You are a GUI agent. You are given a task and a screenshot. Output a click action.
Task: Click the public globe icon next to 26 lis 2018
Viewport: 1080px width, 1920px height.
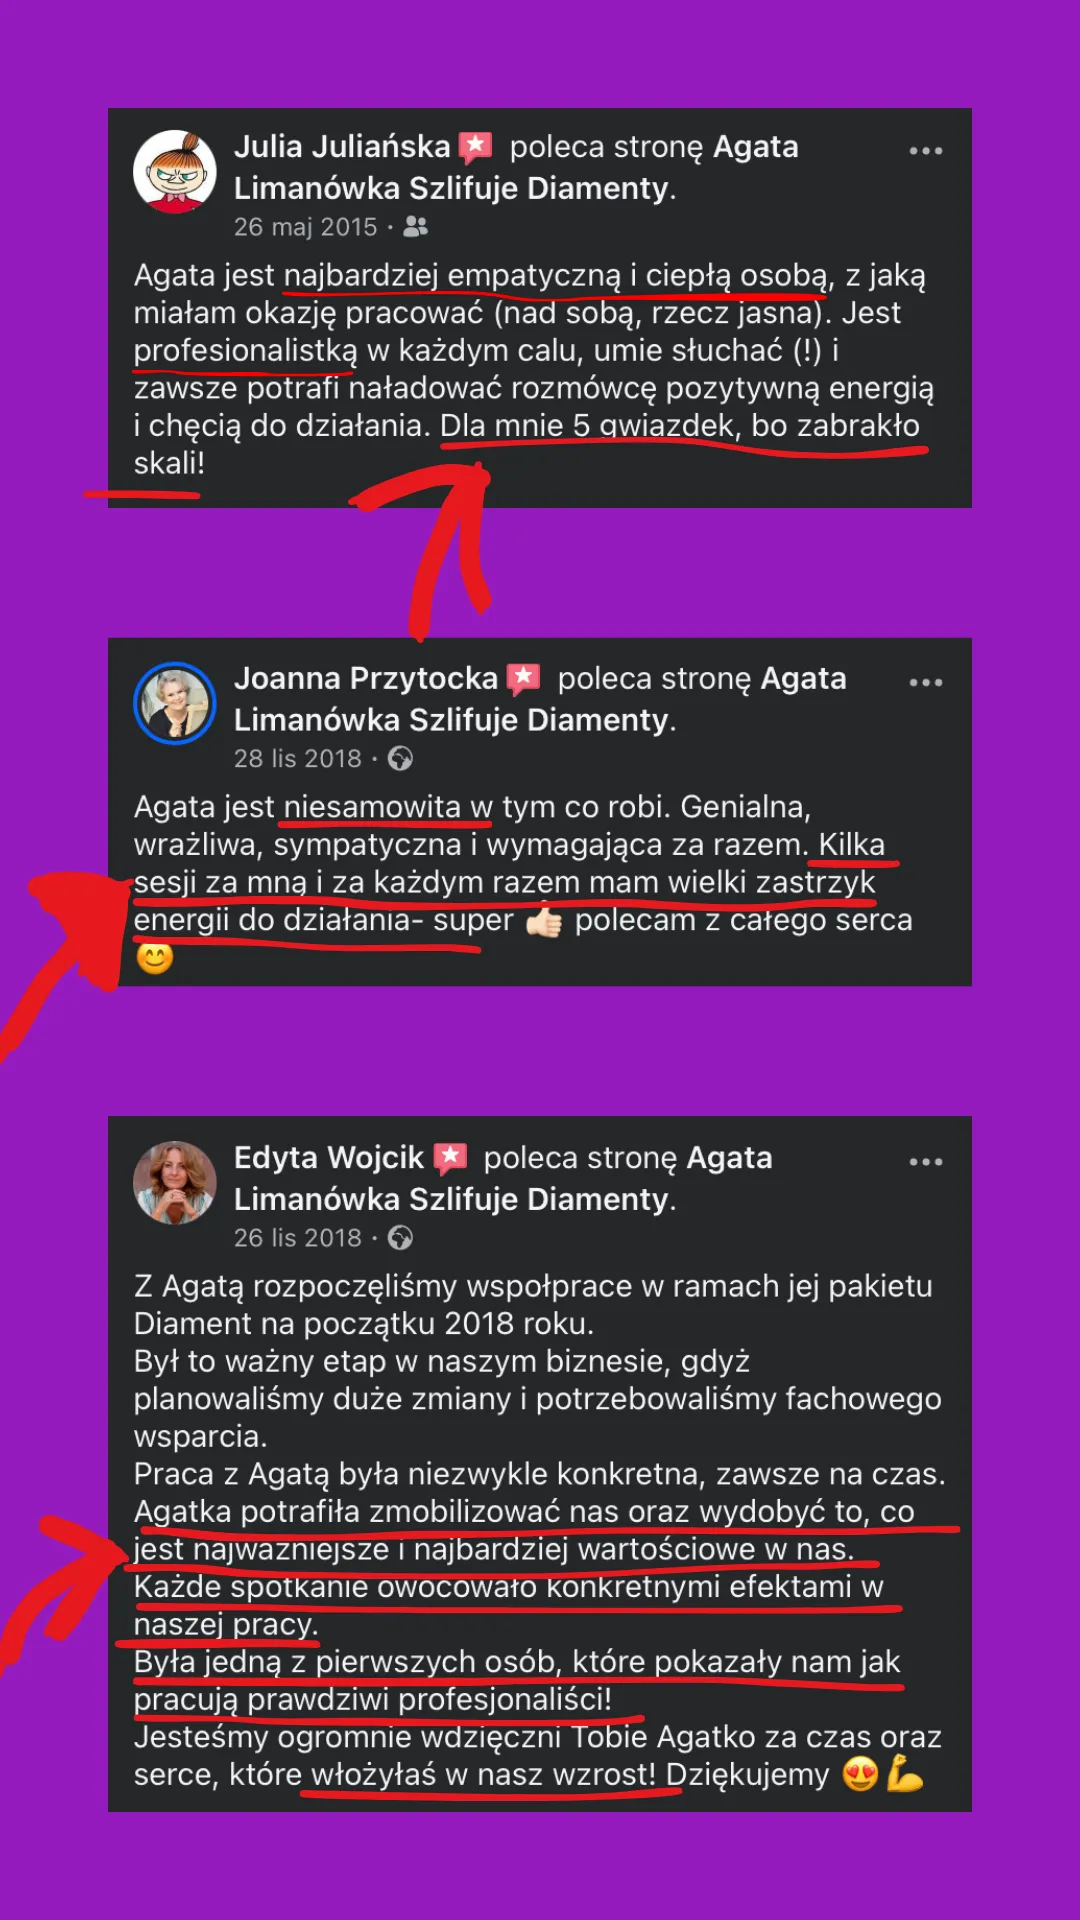(x=400, y=1238)
